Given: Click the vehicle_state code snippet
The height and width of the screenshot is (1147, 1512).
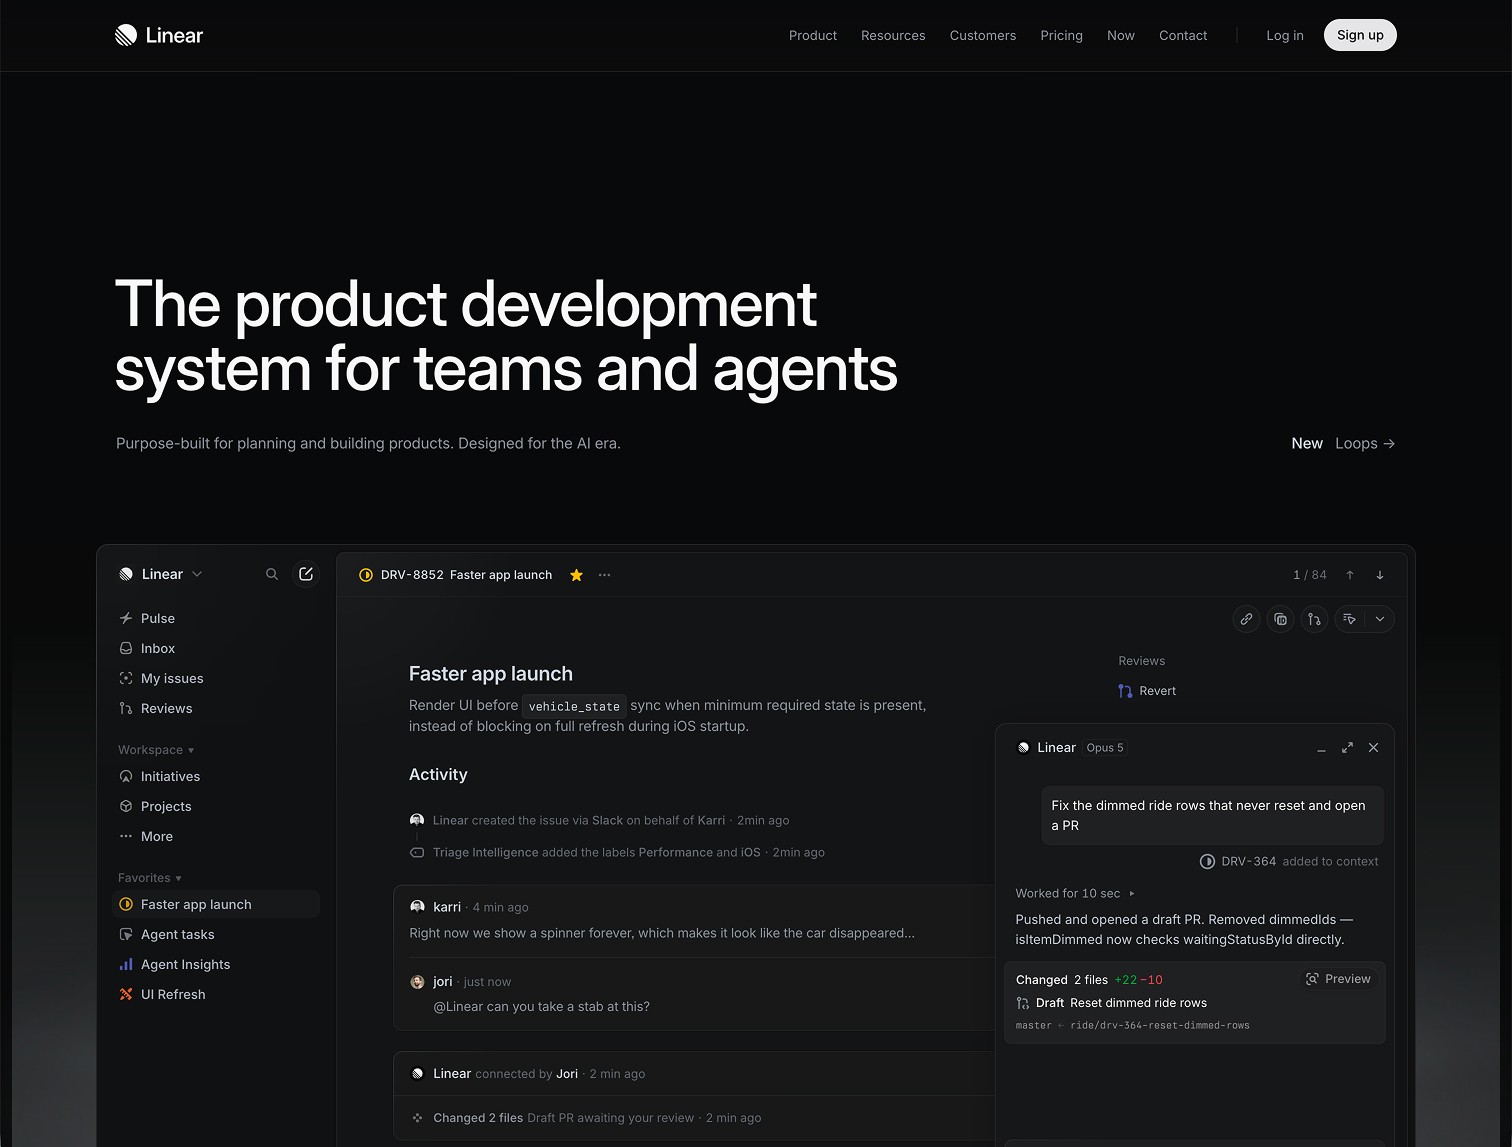Looking at the screenshot, I should pos(574,706).
